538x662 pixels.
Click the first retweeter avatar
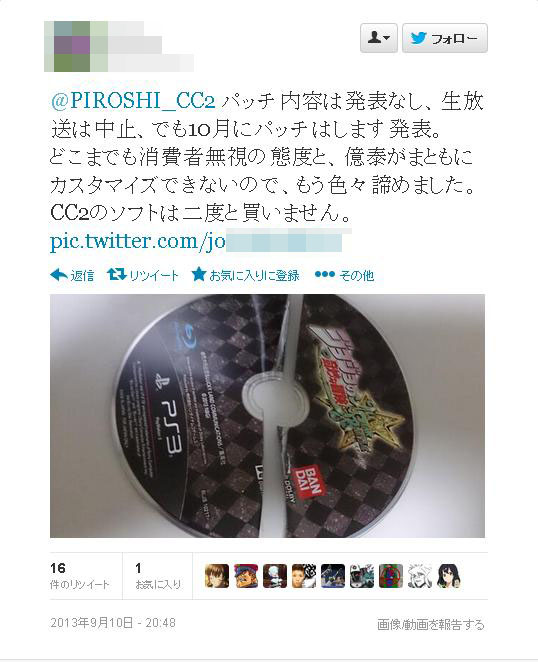217,576
